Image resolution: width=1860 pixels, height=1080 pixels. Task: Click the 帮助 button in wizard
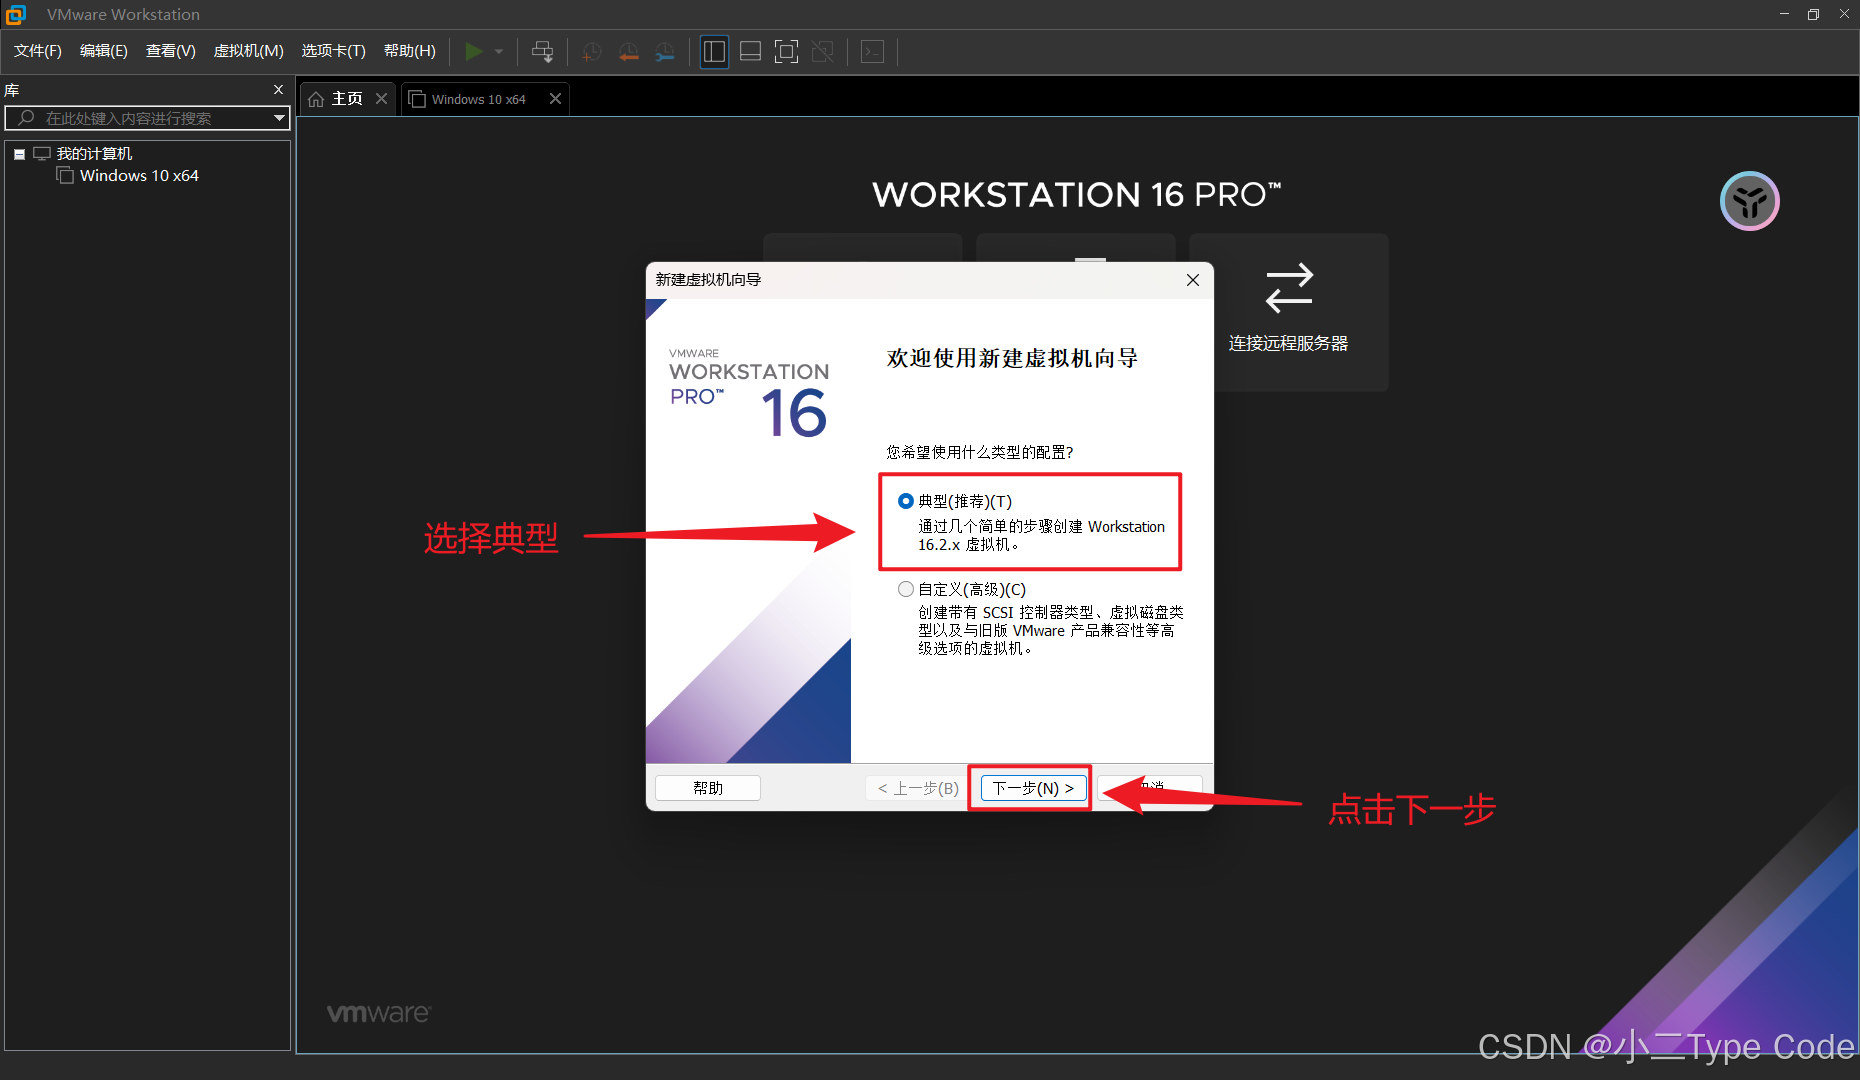pos(708,788)
